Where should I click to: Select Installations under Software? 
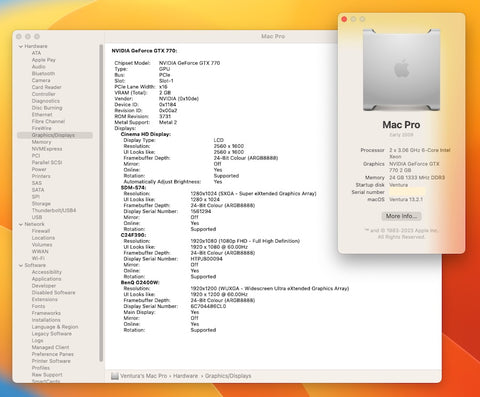[x=46, y=320]
